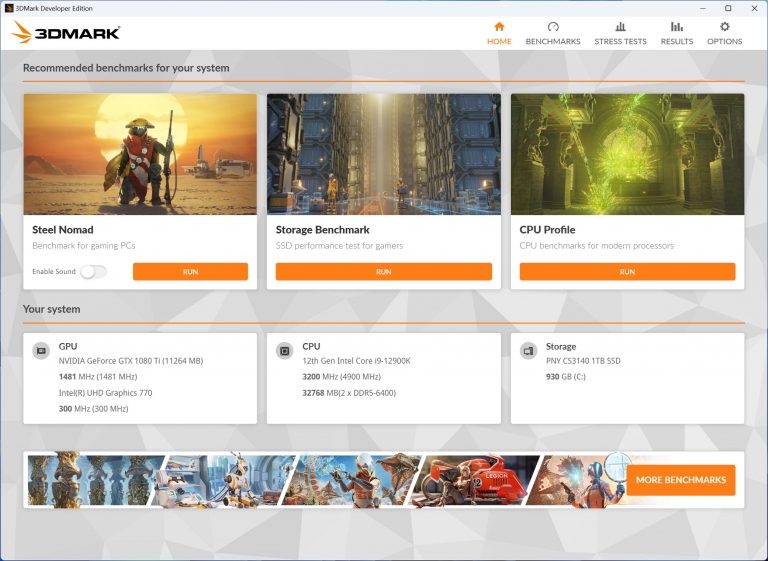Click the red Legion racer banner image
The height and width of the screenshot is (561, 768).
pyautogui.click(x=473, y=480)
